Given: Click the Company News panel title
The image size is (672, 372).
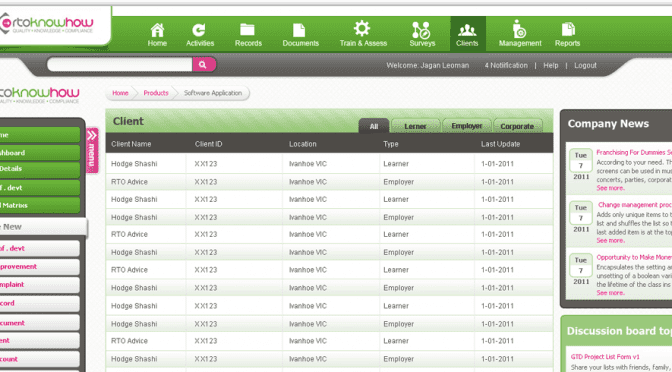Looking at the screenshot, I should [x=608, y=124].
